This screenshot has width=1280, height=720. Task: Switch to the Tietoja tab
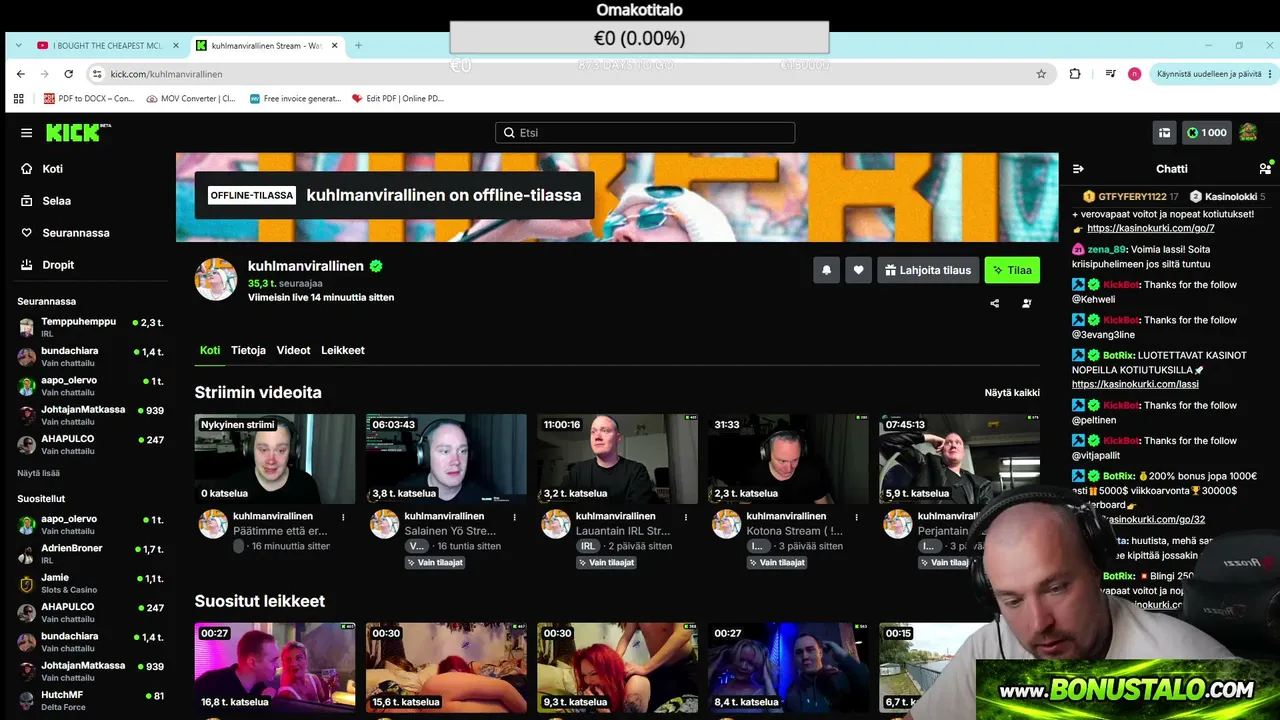(248, 351)
